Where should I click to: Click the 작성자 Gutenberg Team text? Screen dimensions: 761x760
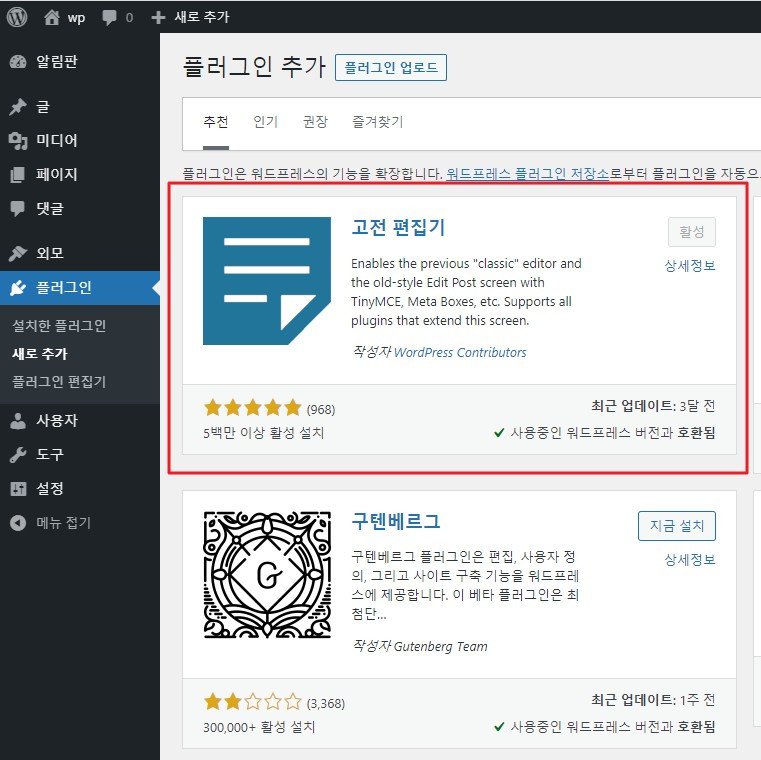[x=420, y=646]
